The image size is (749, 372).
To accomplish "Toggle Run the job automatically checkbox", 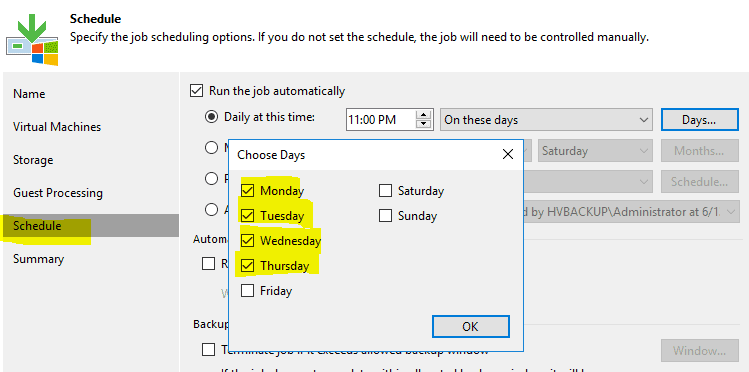I will pos(196,91).
